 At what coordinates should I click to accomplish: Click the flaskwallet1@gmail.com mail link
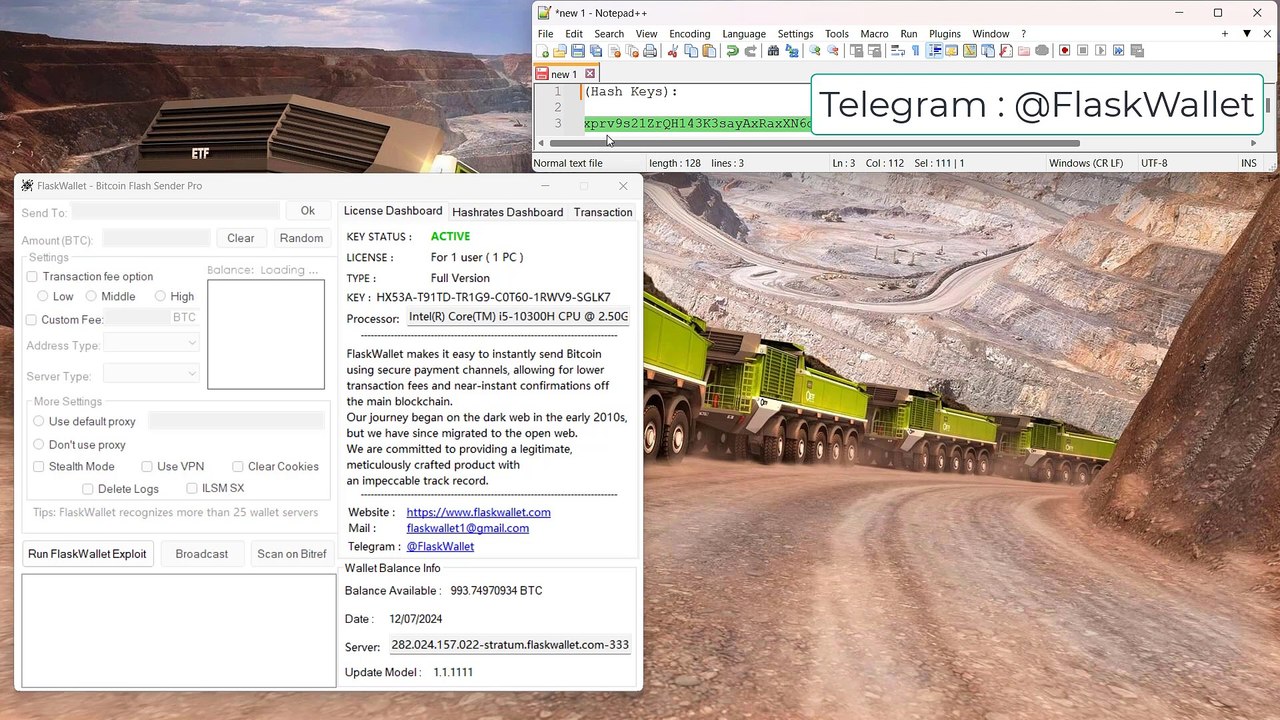(467, 528)
